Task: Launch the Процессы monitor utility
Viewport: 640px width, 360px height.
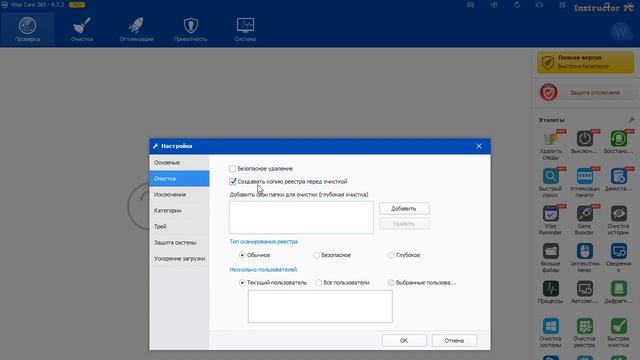Action: click(x=550, y=292)
